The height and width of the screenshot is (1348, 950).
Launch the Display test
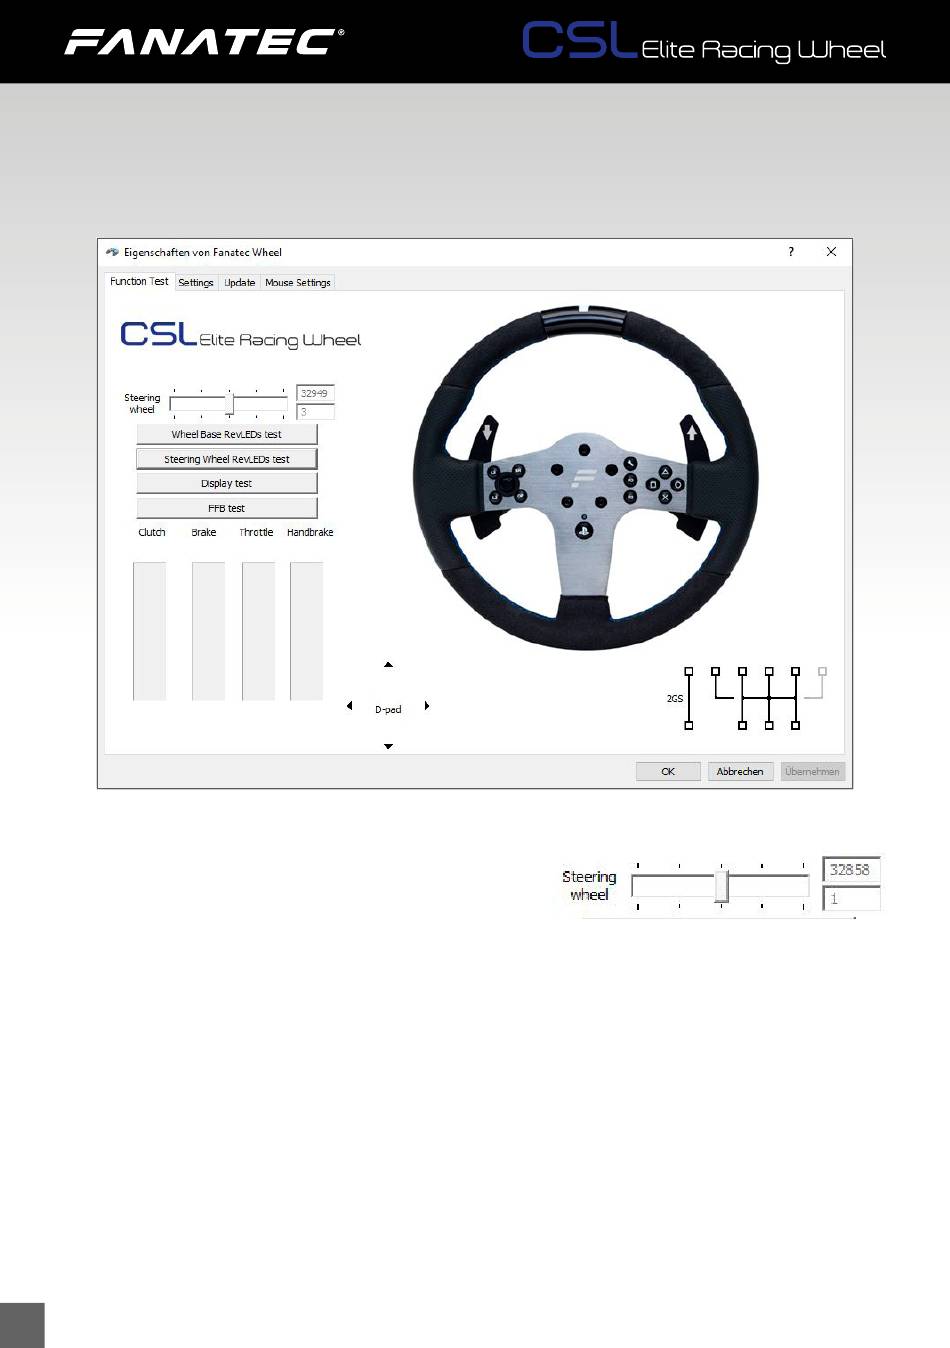(x=227, y=483)
